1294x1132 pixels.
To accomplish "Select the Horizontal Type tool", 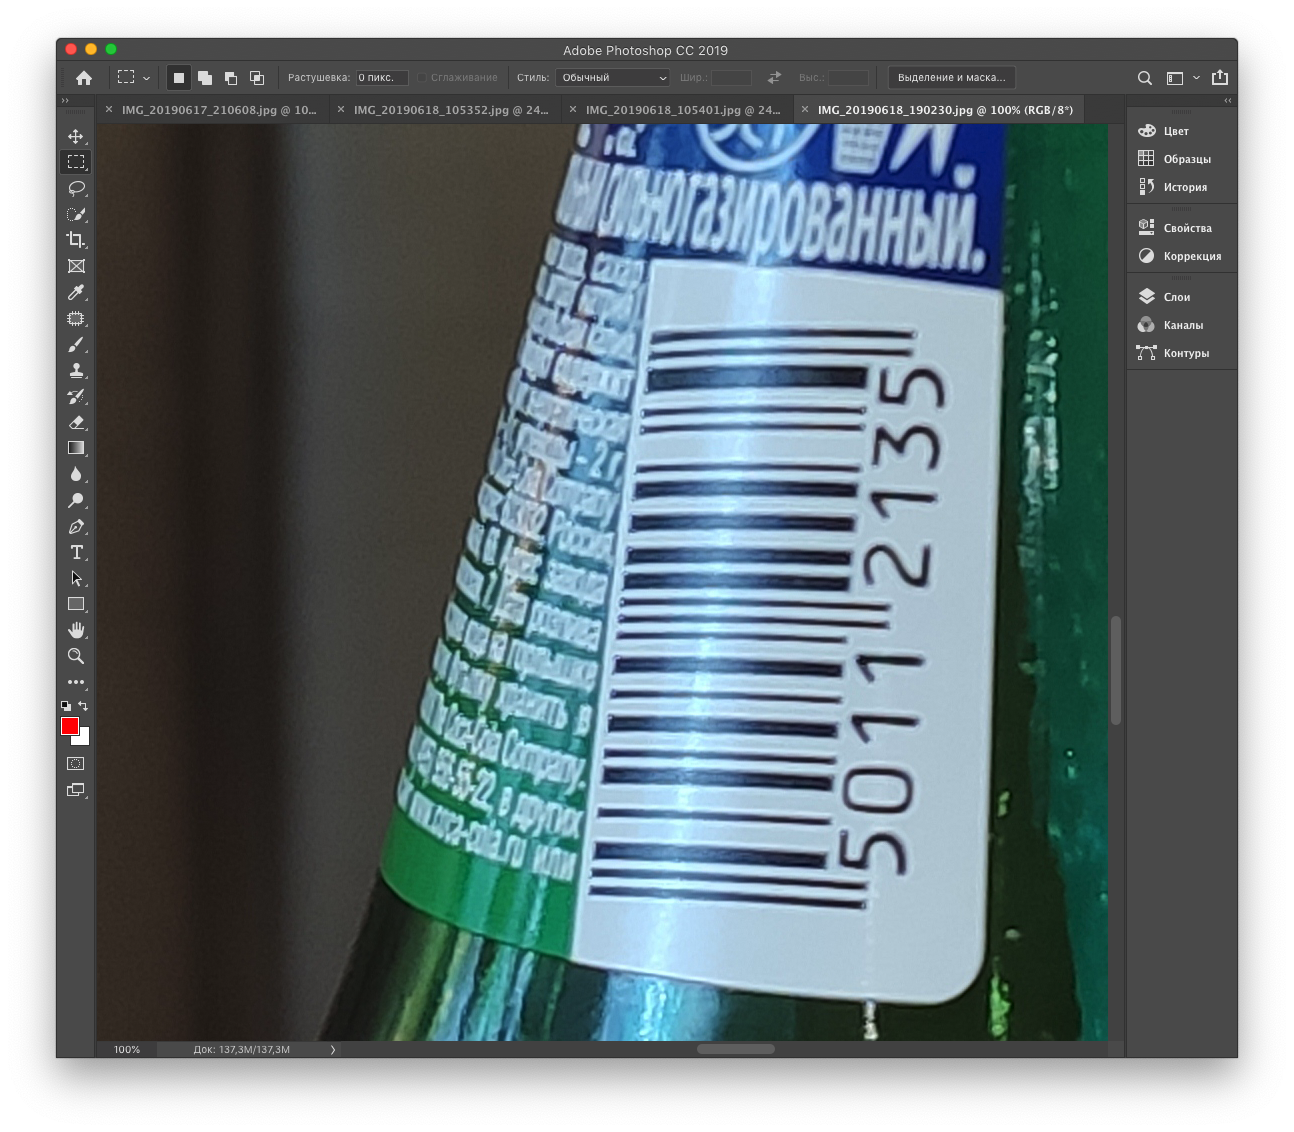I will (76, 552).
